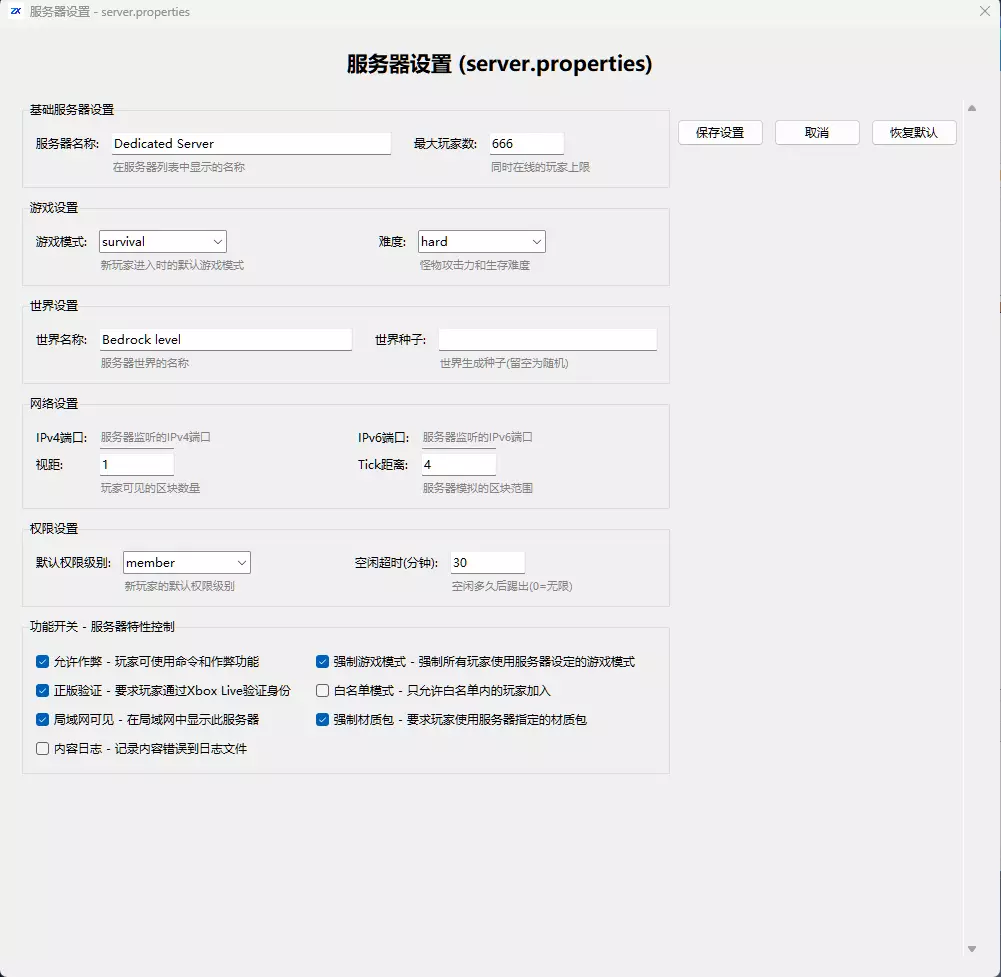
Task: Click the 网络设置 group title
Action: pyautogui.click(x=54, y=404)
